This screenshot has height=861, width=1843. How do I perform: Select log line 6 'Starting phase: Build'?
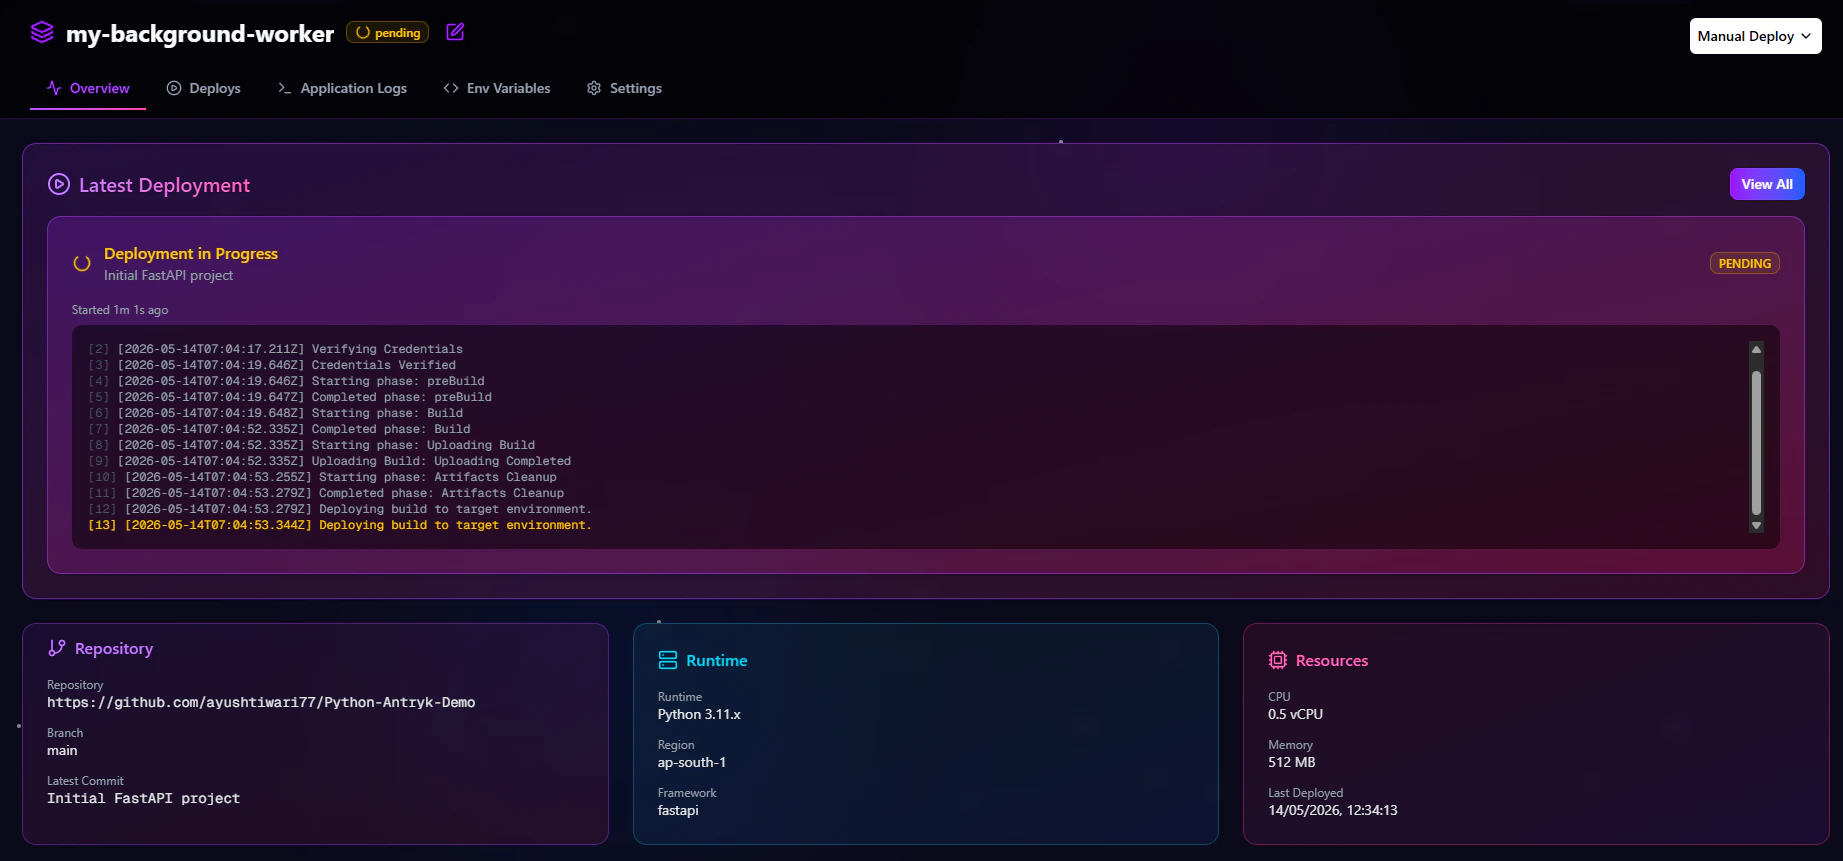coord(276,413)
